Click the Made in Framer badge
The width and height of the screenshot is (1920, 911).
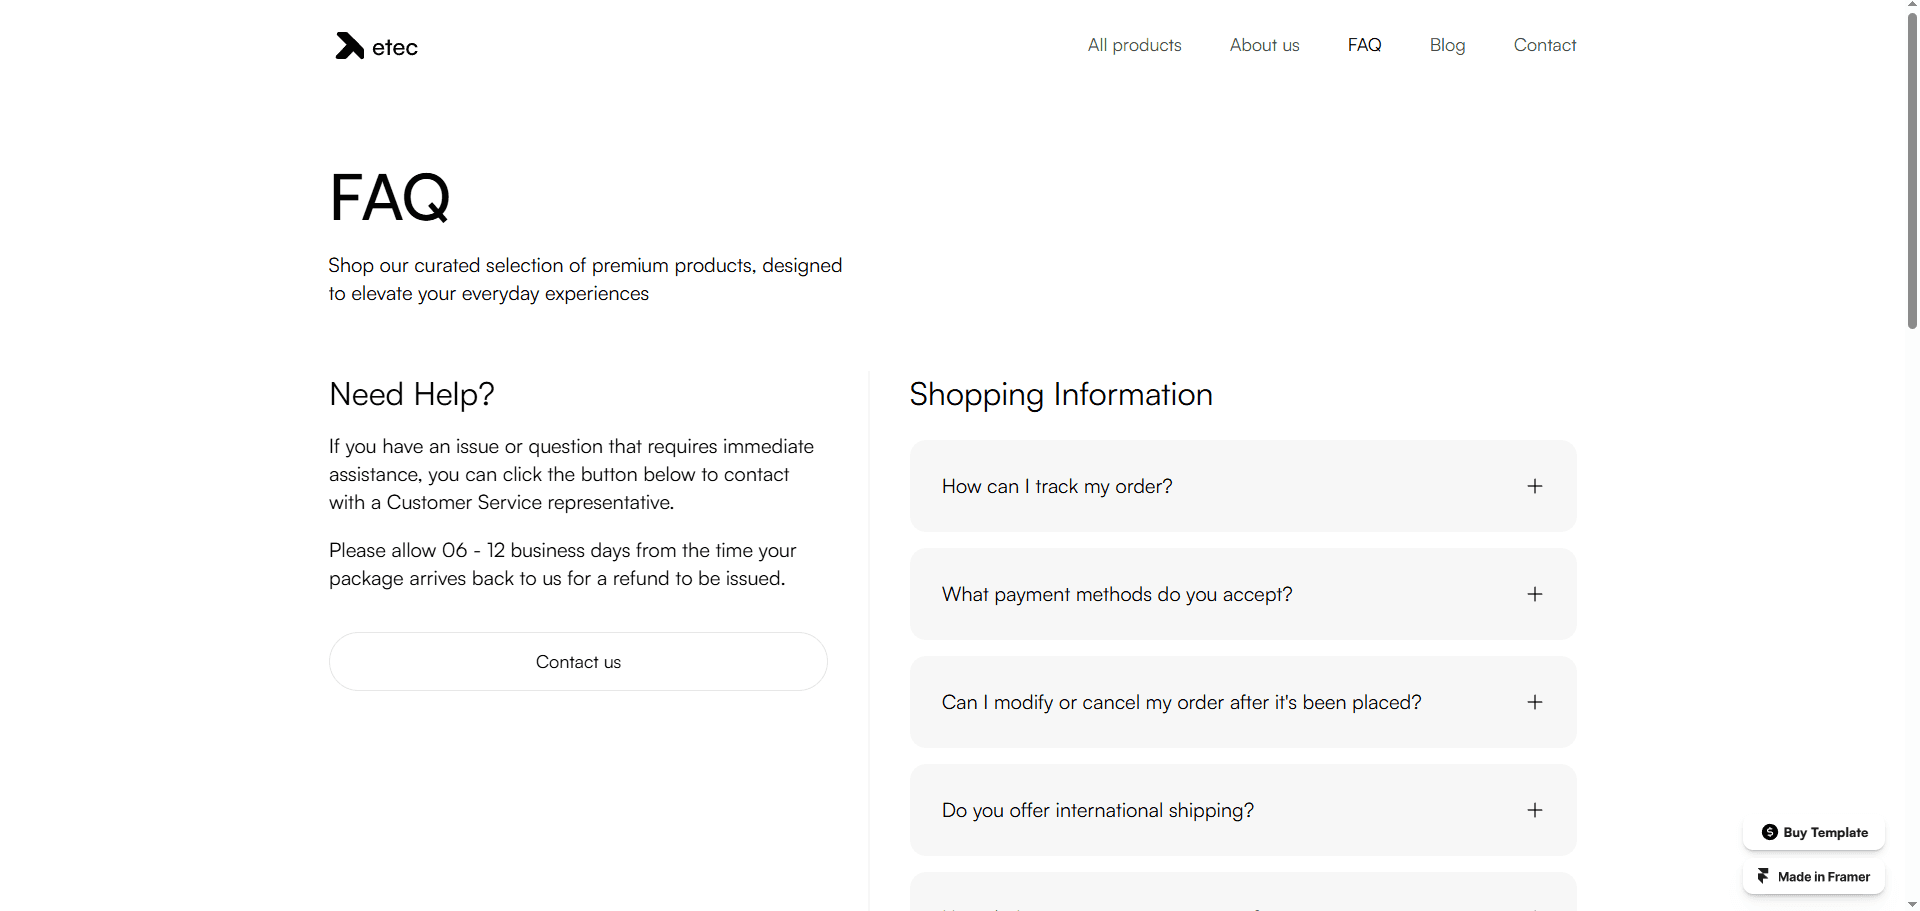click(x=1814, y=876)
